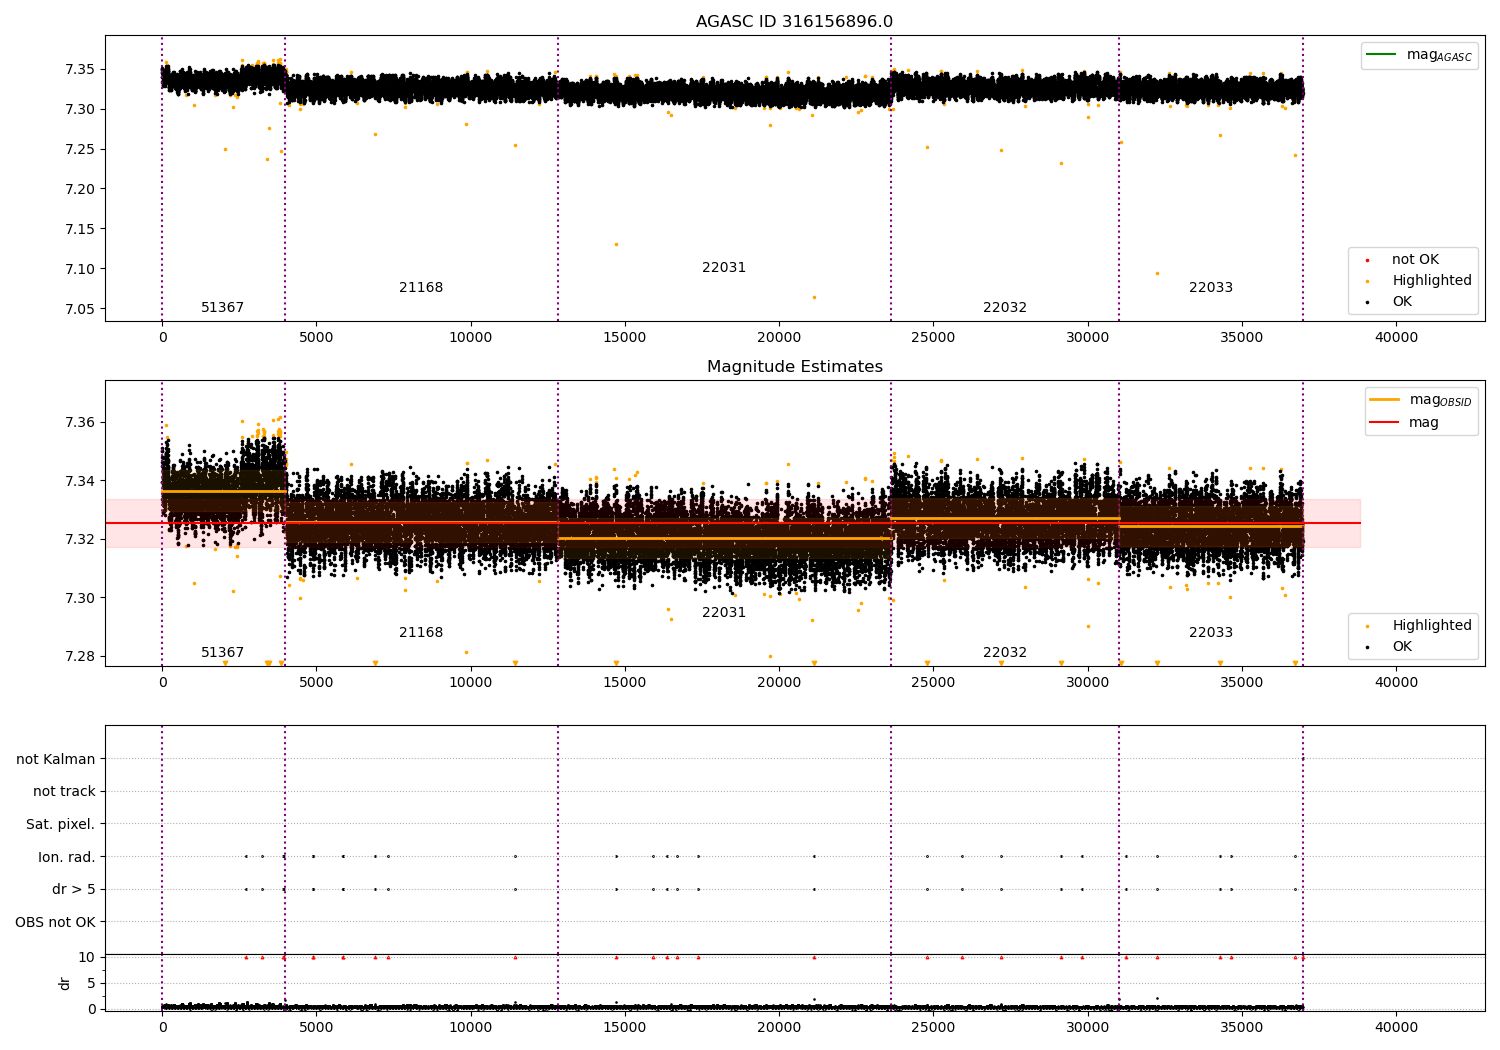Viewport: 1500px width, 1050px height.
Task: Click obsid label 21168 in Magnitude Estimates plot
Action: [421, 633]
